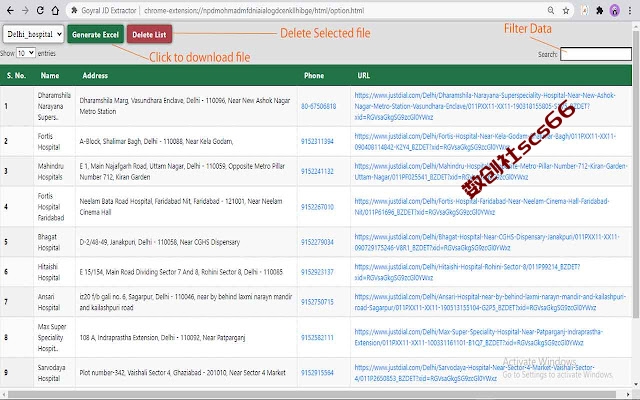Click the zoom magnifier icon in address bar
The image size is (640, 400).
click(x=551, y=11)
